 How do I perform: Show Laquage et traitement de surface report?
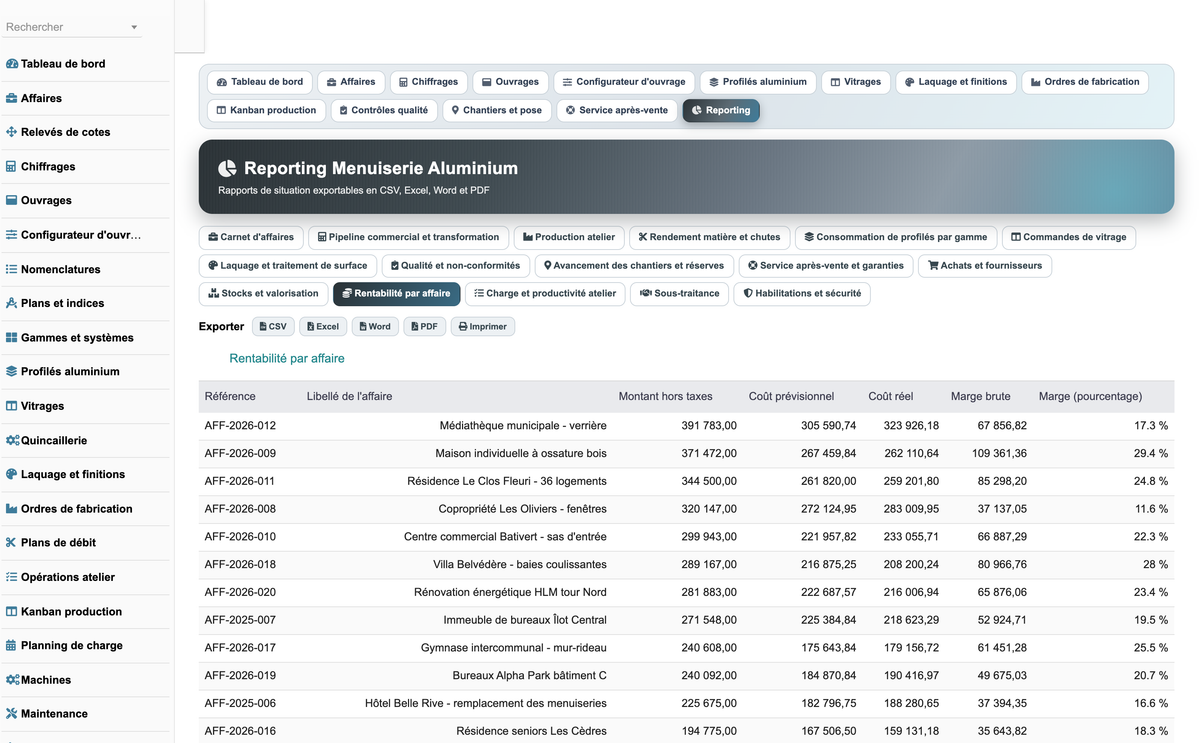(288, 265)
